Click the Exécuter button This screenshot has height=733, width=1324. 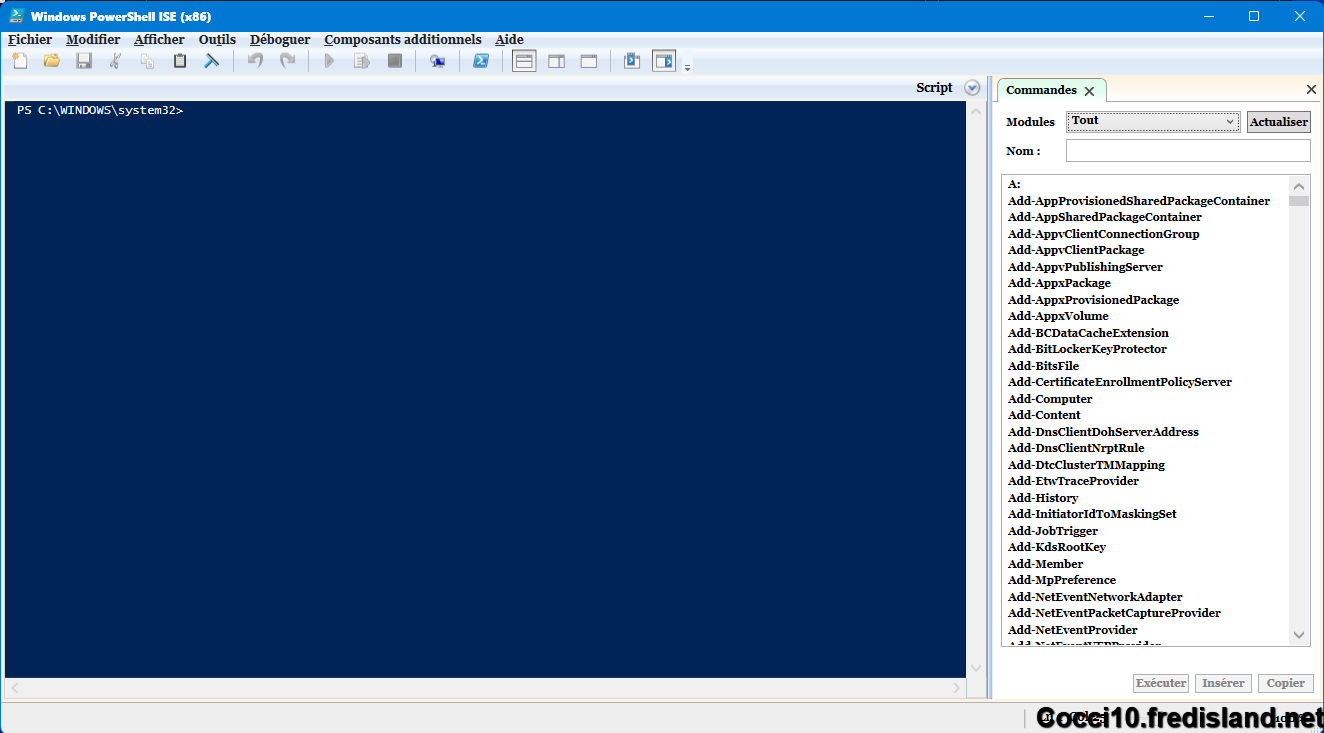pos(1161,683)
